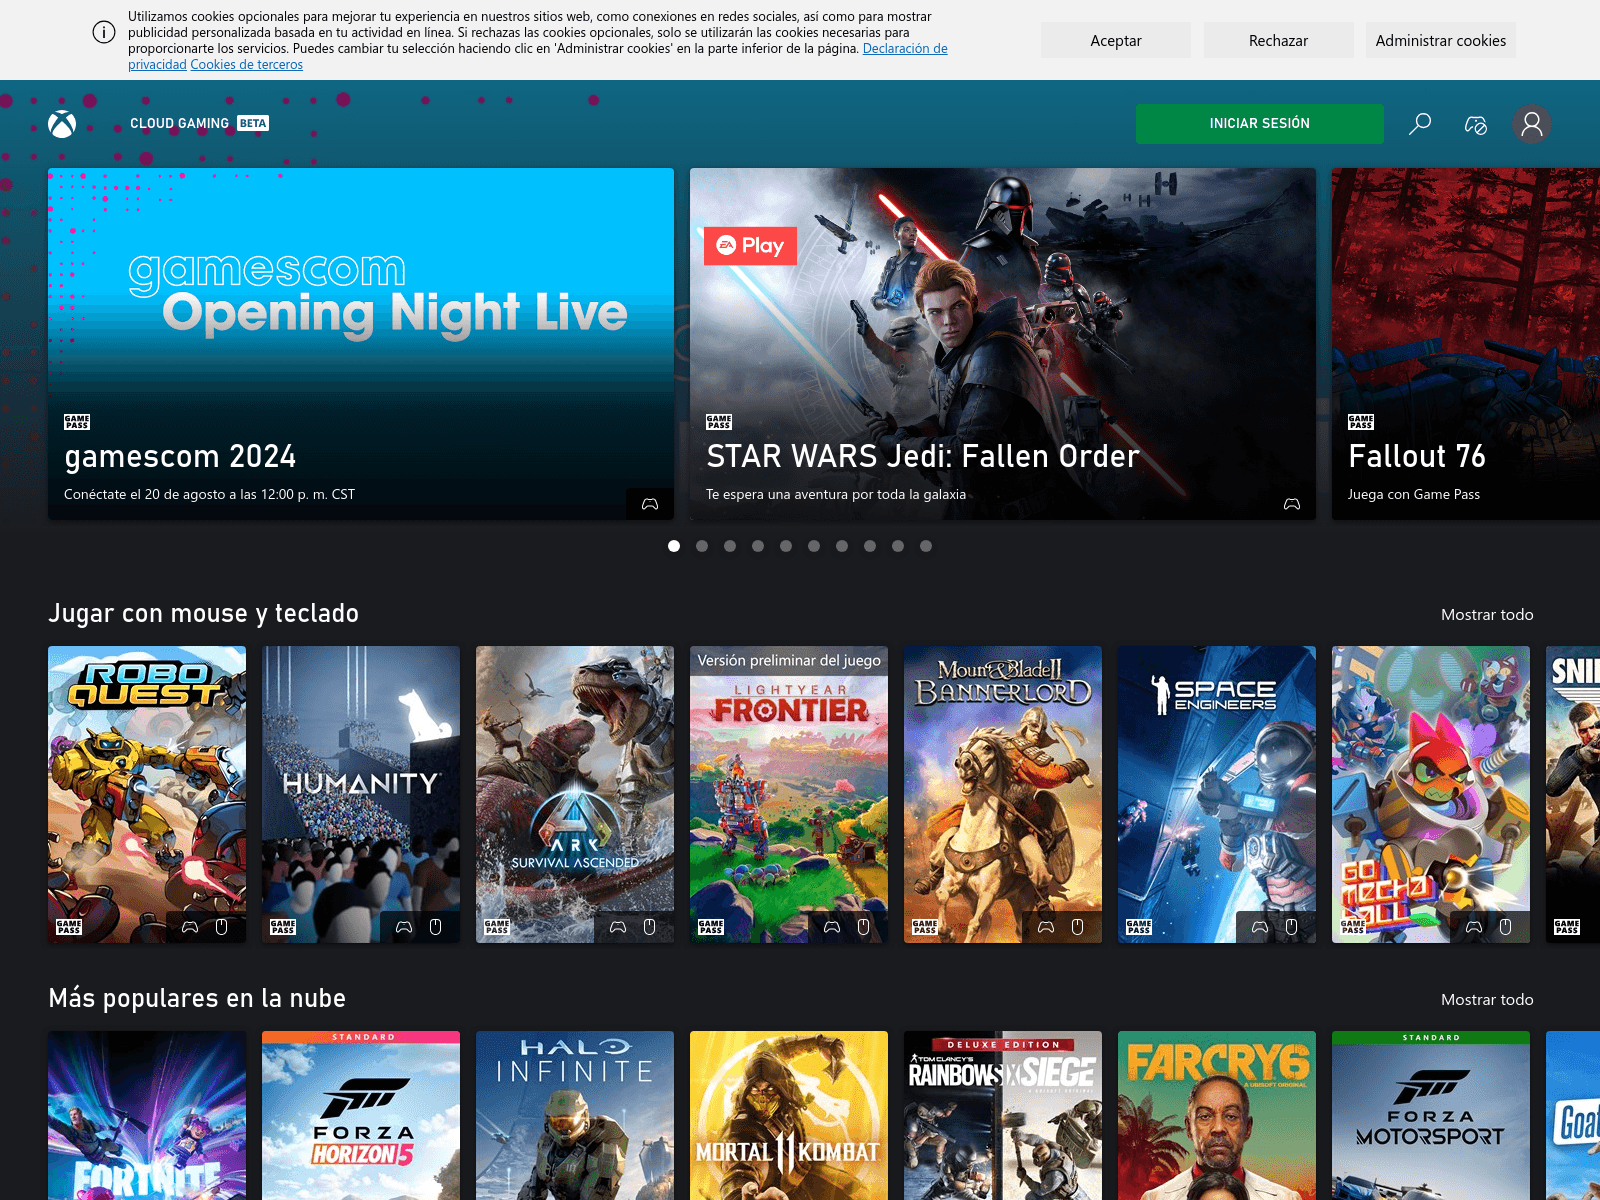This screenshot has width=1600, height=1200.
Task: Click the controller icon on Star Wars banner
Action: (x=1292, y=504)
